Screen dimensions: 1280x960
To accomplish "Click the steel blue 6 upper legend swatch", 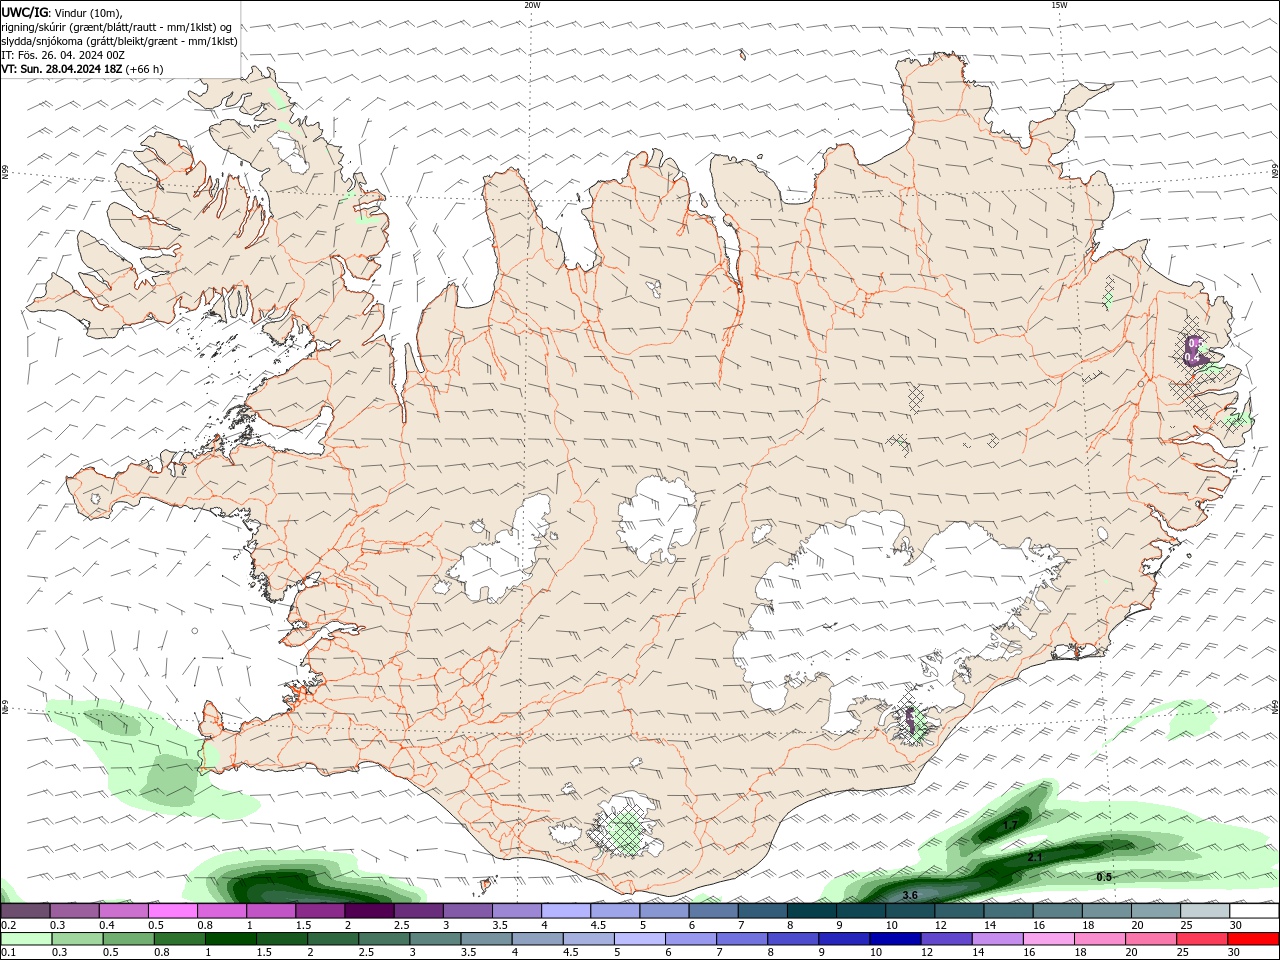I will (x=713, y=911).
